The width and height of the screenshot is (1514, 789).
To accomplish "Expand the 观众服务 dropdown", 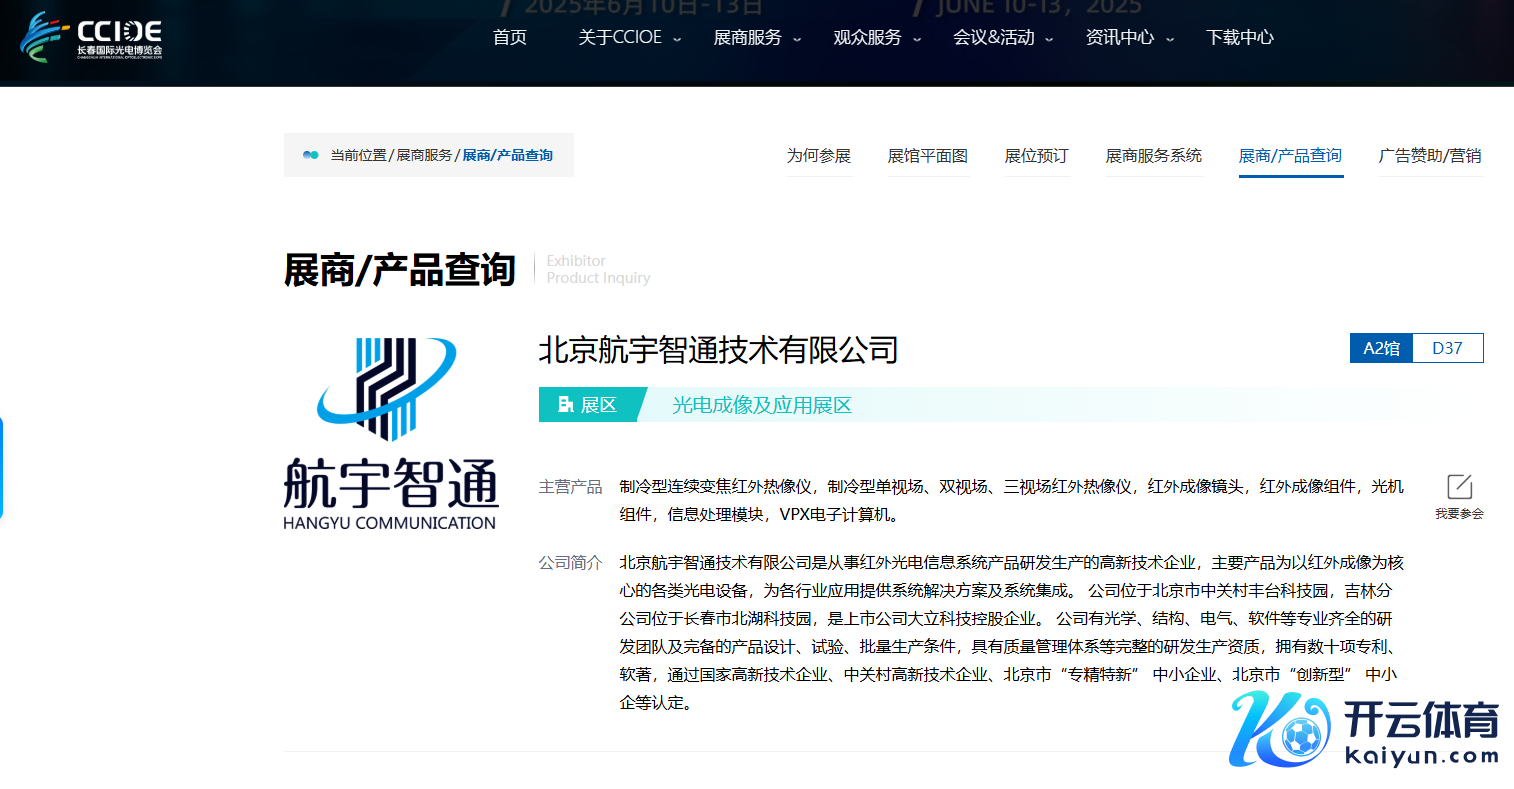I will coord(868,37).
